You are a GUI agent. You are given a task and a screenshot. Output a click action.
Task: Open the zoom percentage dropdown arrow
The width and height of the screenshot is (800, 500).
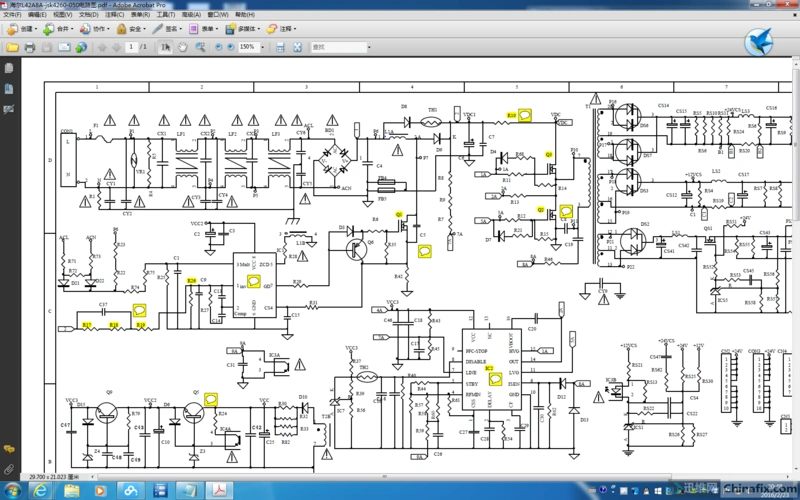263,47
